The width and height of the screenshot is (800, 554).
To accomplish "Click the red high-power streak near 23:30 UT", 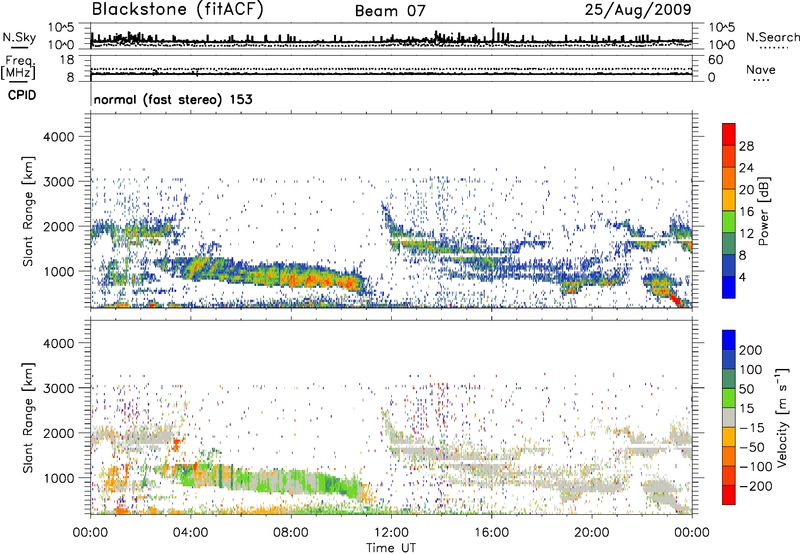I will (x=675, y=299).
